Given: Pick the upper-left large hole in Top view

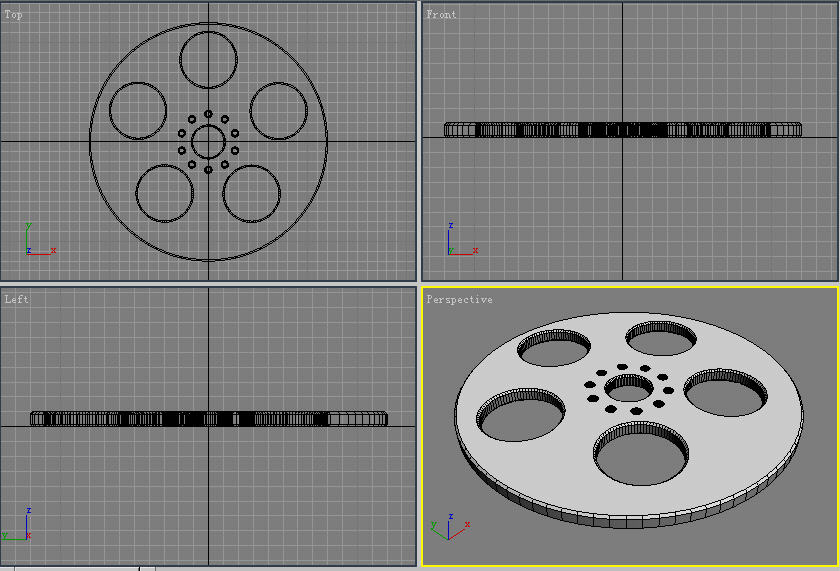Looking at the screenshot, I should 138,111.
